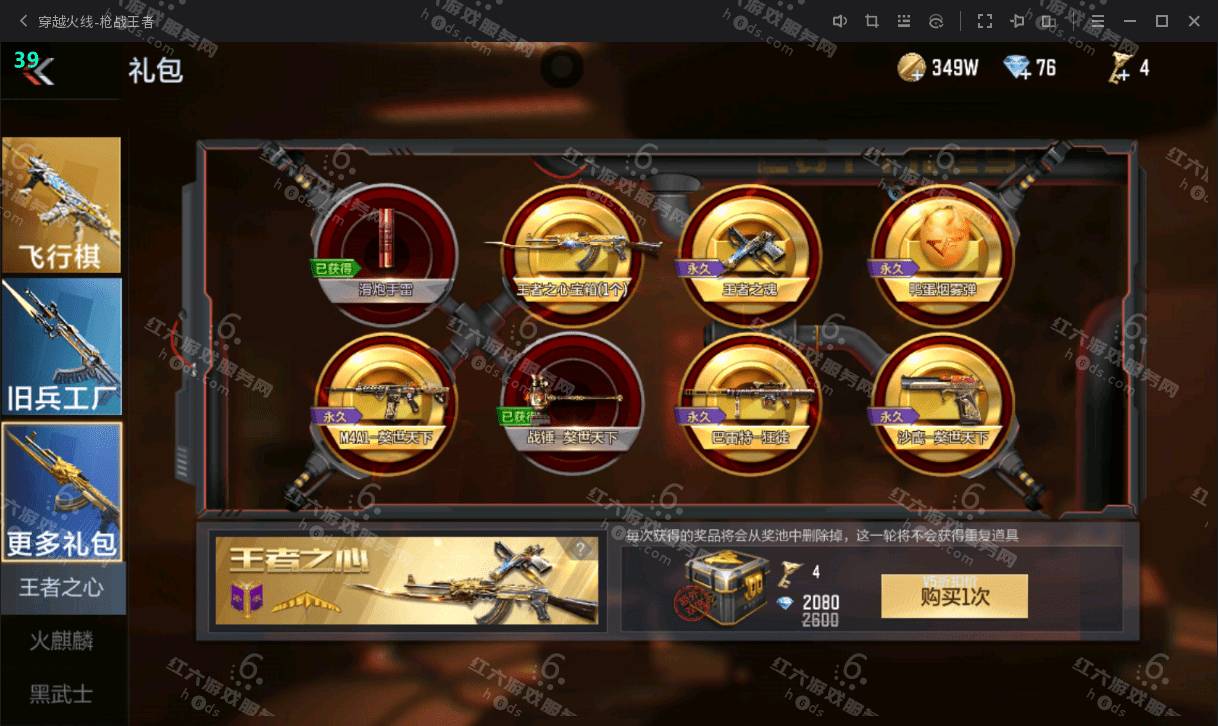The image size is (1218, 726).
Task: Pin the window on top with the pin icon
Action: [x=1017, y=21]
